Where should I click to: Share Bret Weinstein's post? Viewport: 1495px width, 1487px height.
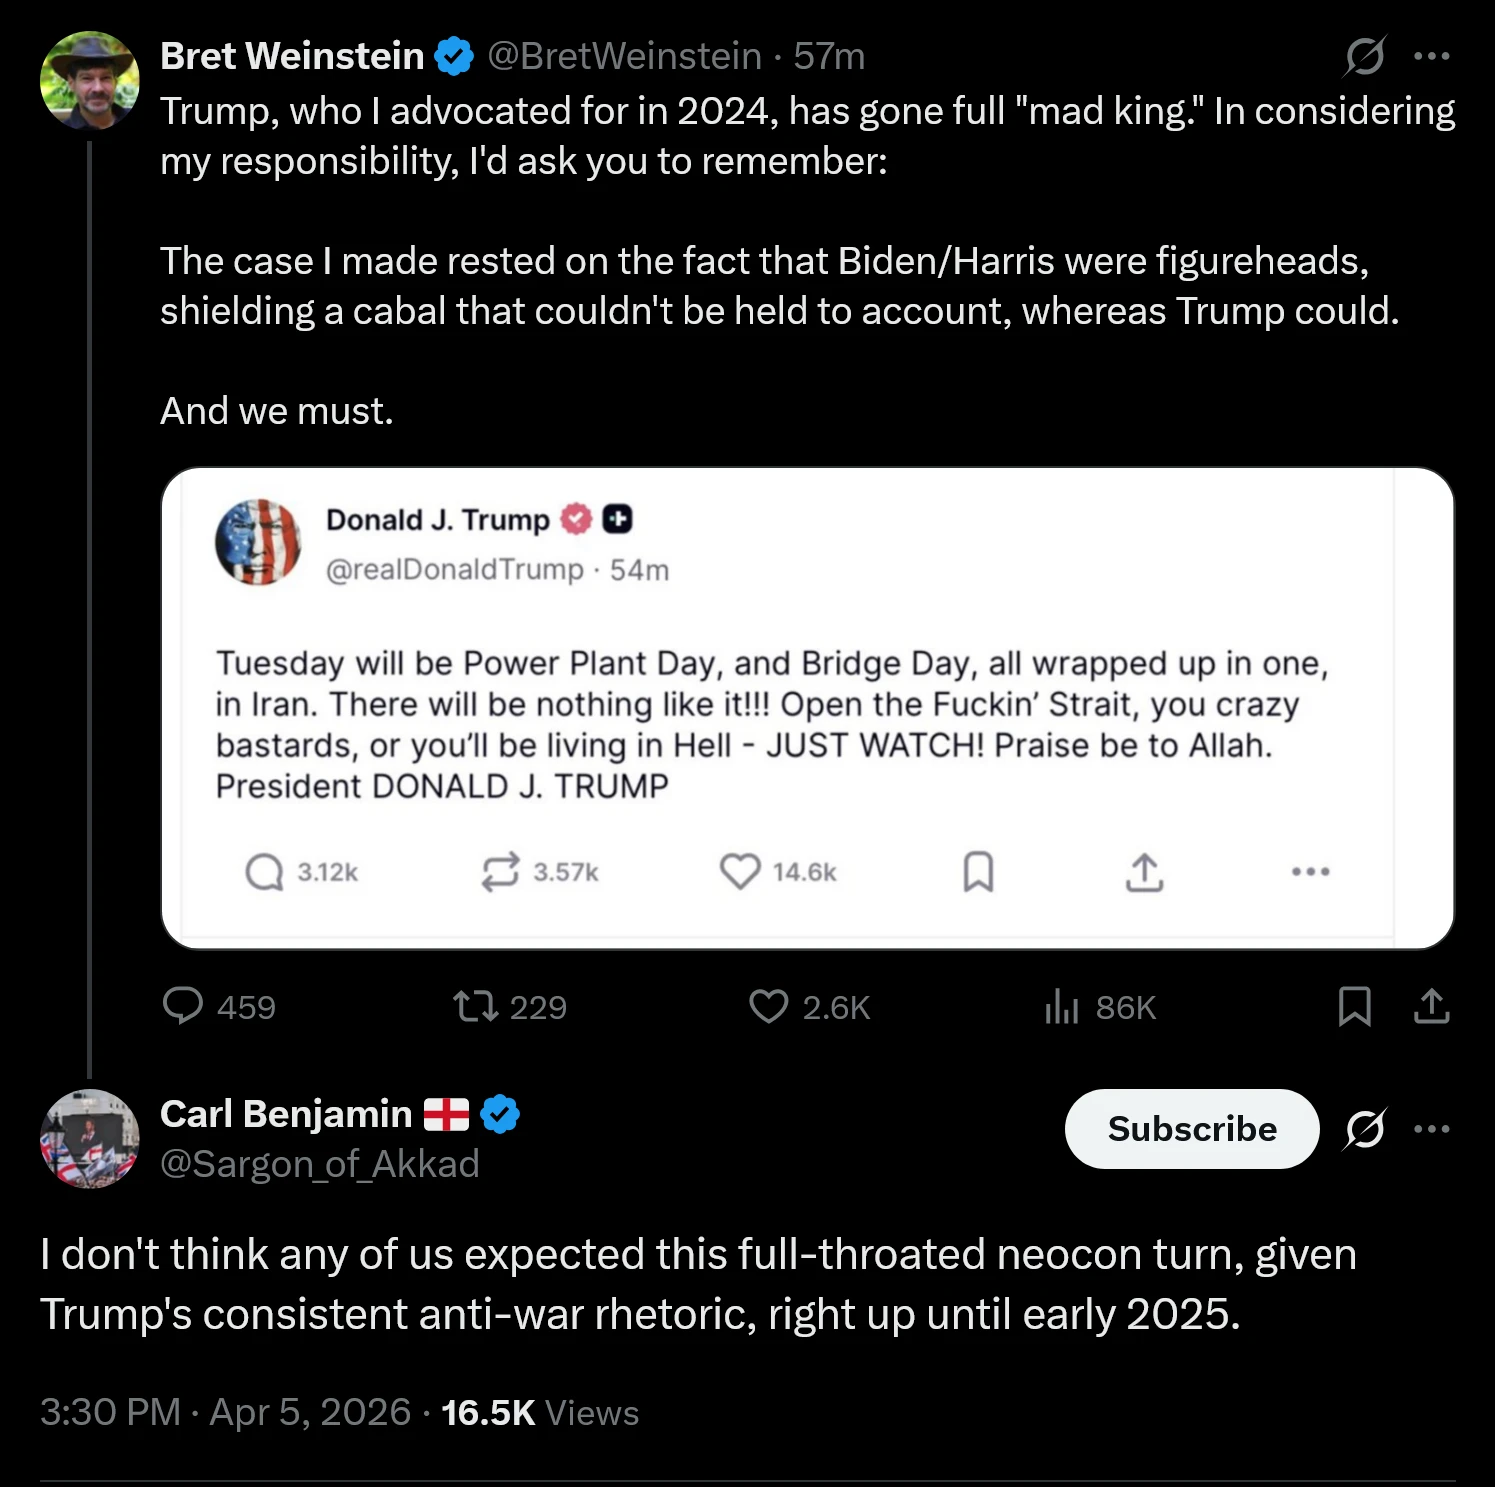pyautogui.click(x=1432, y=1006)
